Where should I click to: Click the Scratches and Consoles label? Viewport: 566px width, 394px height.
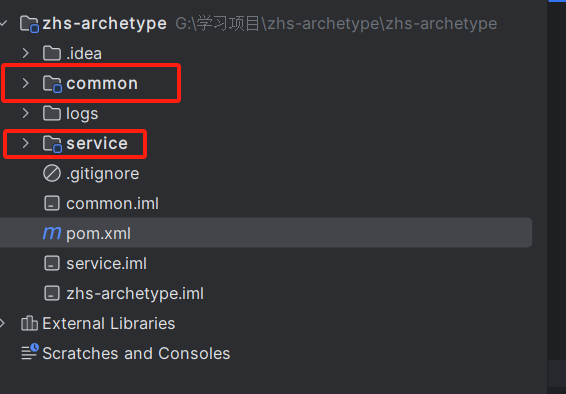[x=136, y=353]
